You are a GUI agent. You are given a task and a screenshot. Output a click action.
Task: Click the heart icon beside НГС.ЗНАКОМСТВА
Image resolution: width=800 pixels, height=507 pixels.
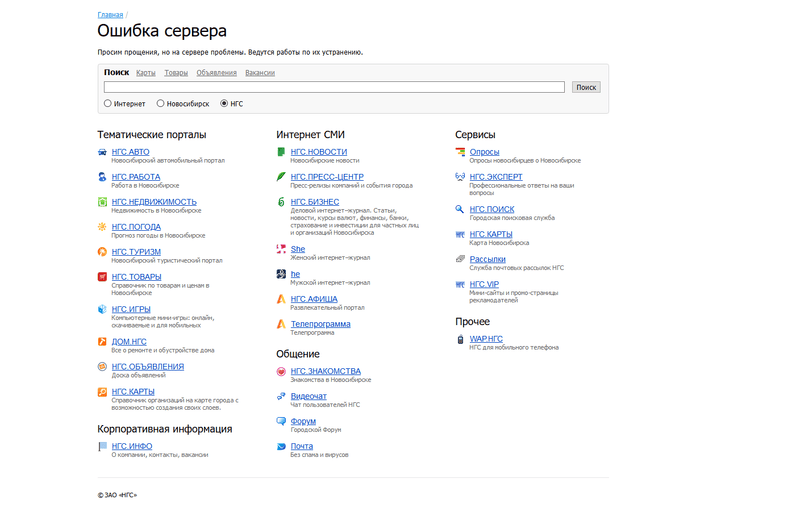(x=281, y=371)
